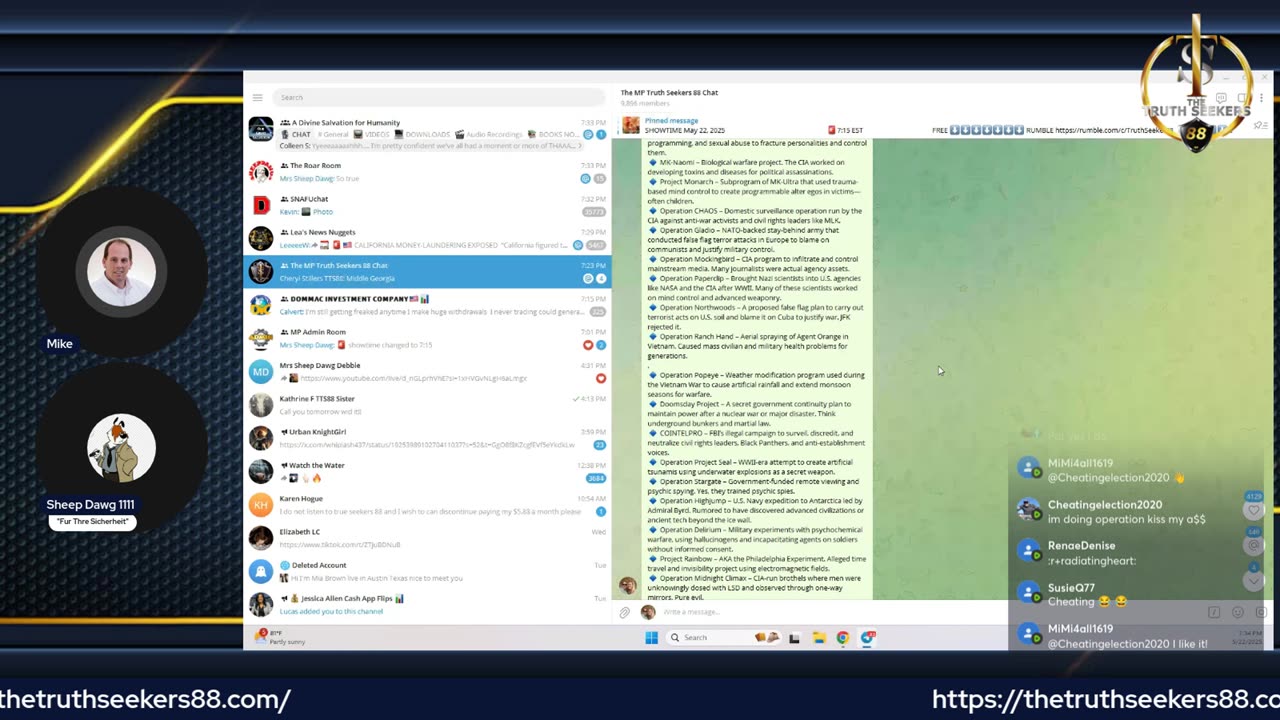Screen dimensions: 1280x720
Task: Select the Audio Recordings topic tab
Action: click(x=489, y=134)
